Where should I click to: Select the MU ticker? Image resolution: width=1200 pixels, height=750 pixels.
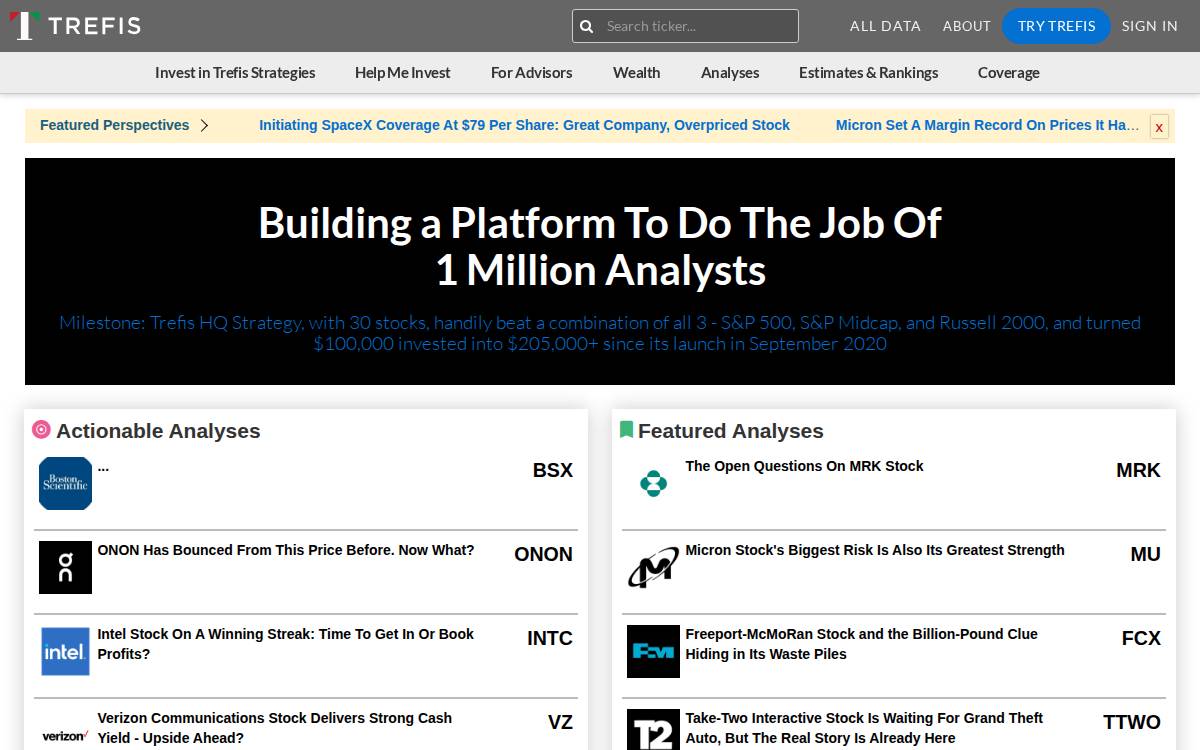1146,554
